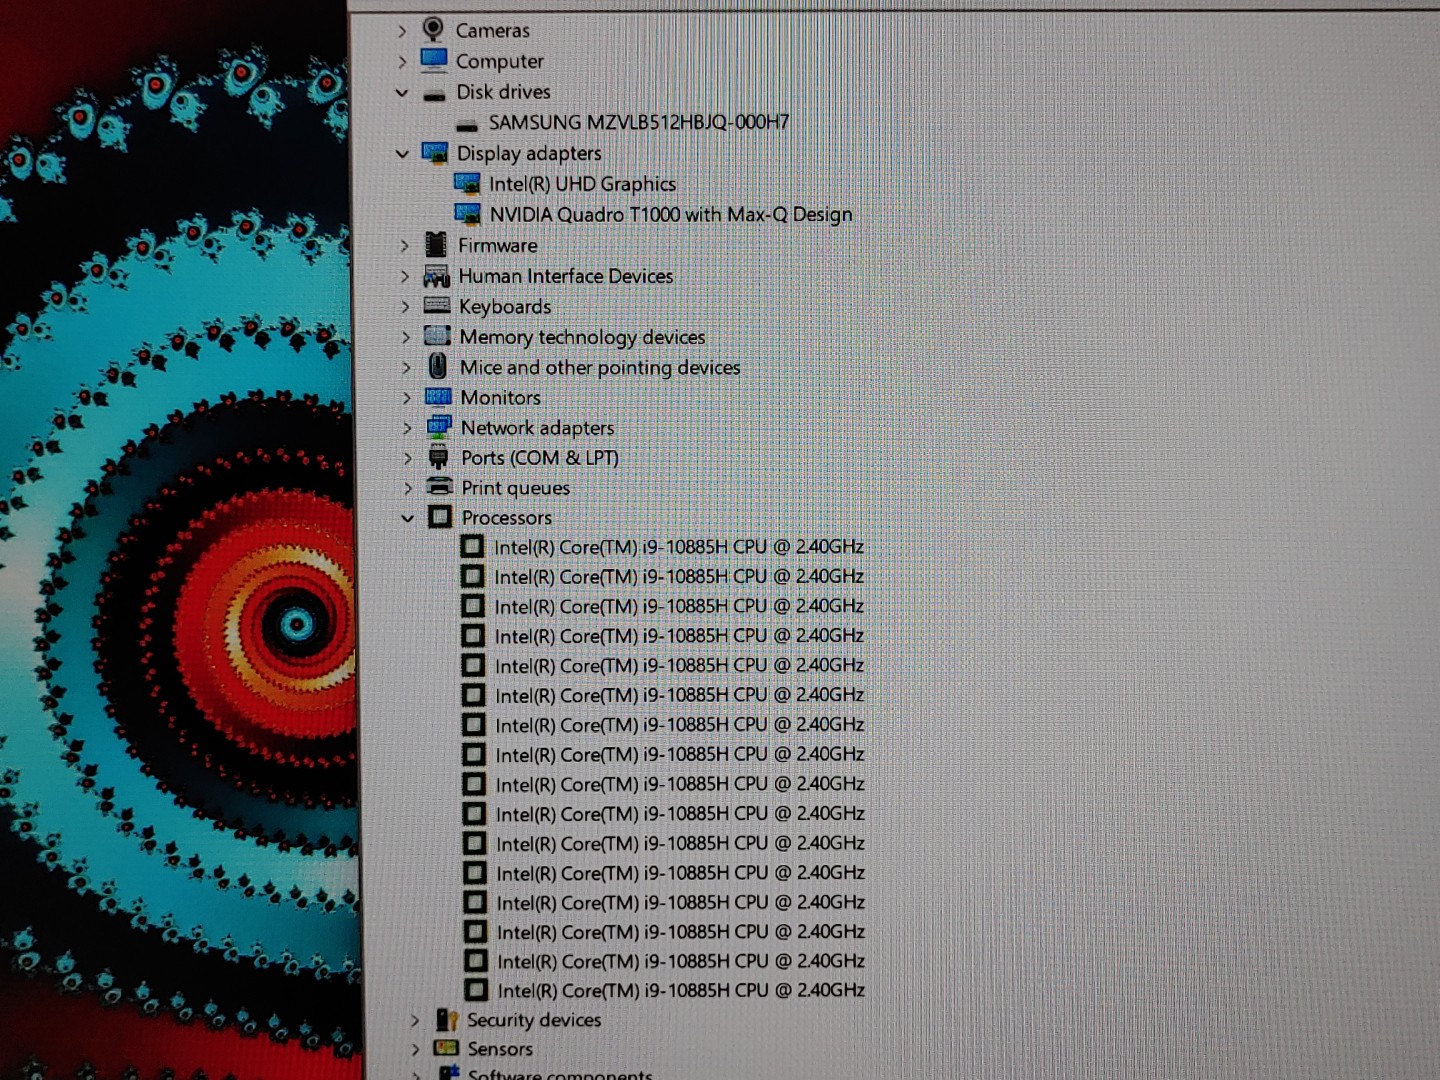Viewport: 1440px width, 1080px height.
Task: Expand the Sensors category
Action: 415,1049
